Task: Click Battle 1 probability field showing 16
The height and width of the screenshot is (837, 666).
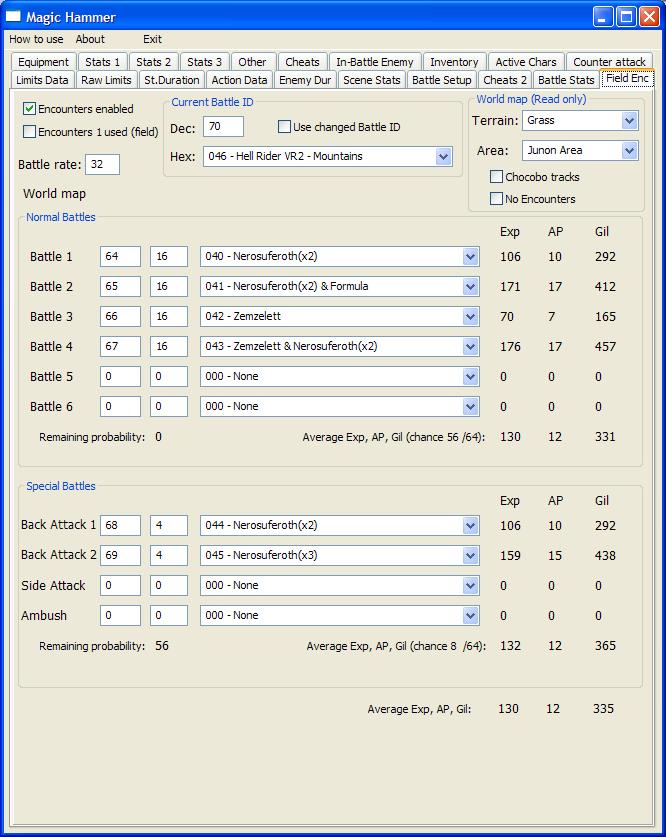Action: click(x=169, y=256)
